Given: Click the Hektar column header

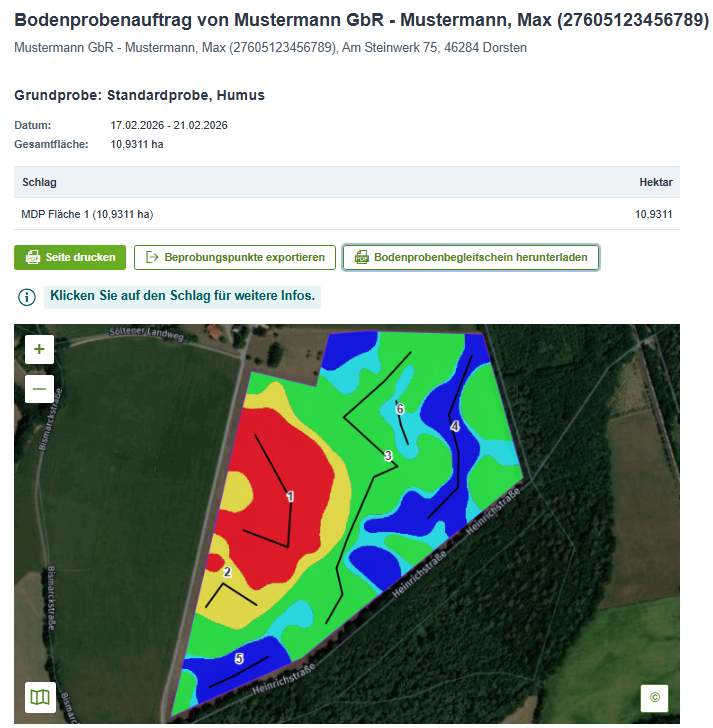Looking at the screenshot, I should click(x=655, y=183).
